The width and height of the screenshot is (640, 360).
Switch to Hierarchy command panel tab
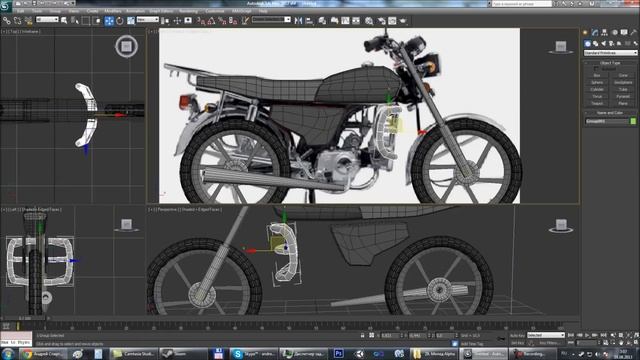pos(605,32)
